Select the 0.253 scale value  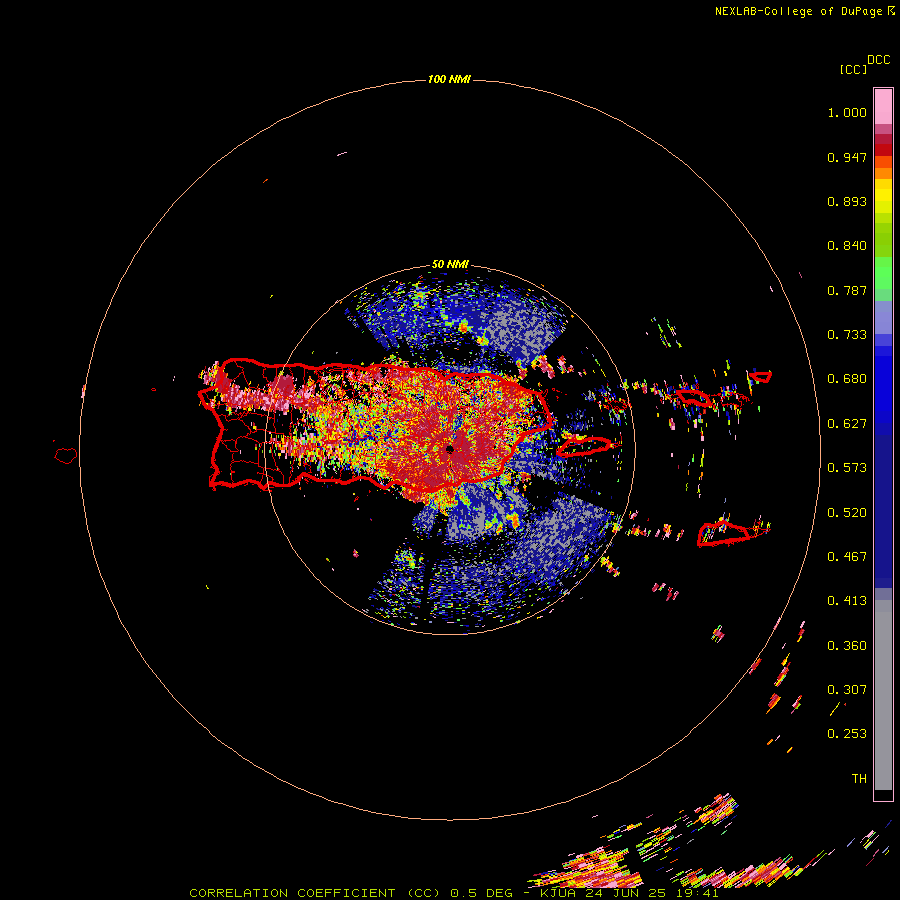[847, 734]
